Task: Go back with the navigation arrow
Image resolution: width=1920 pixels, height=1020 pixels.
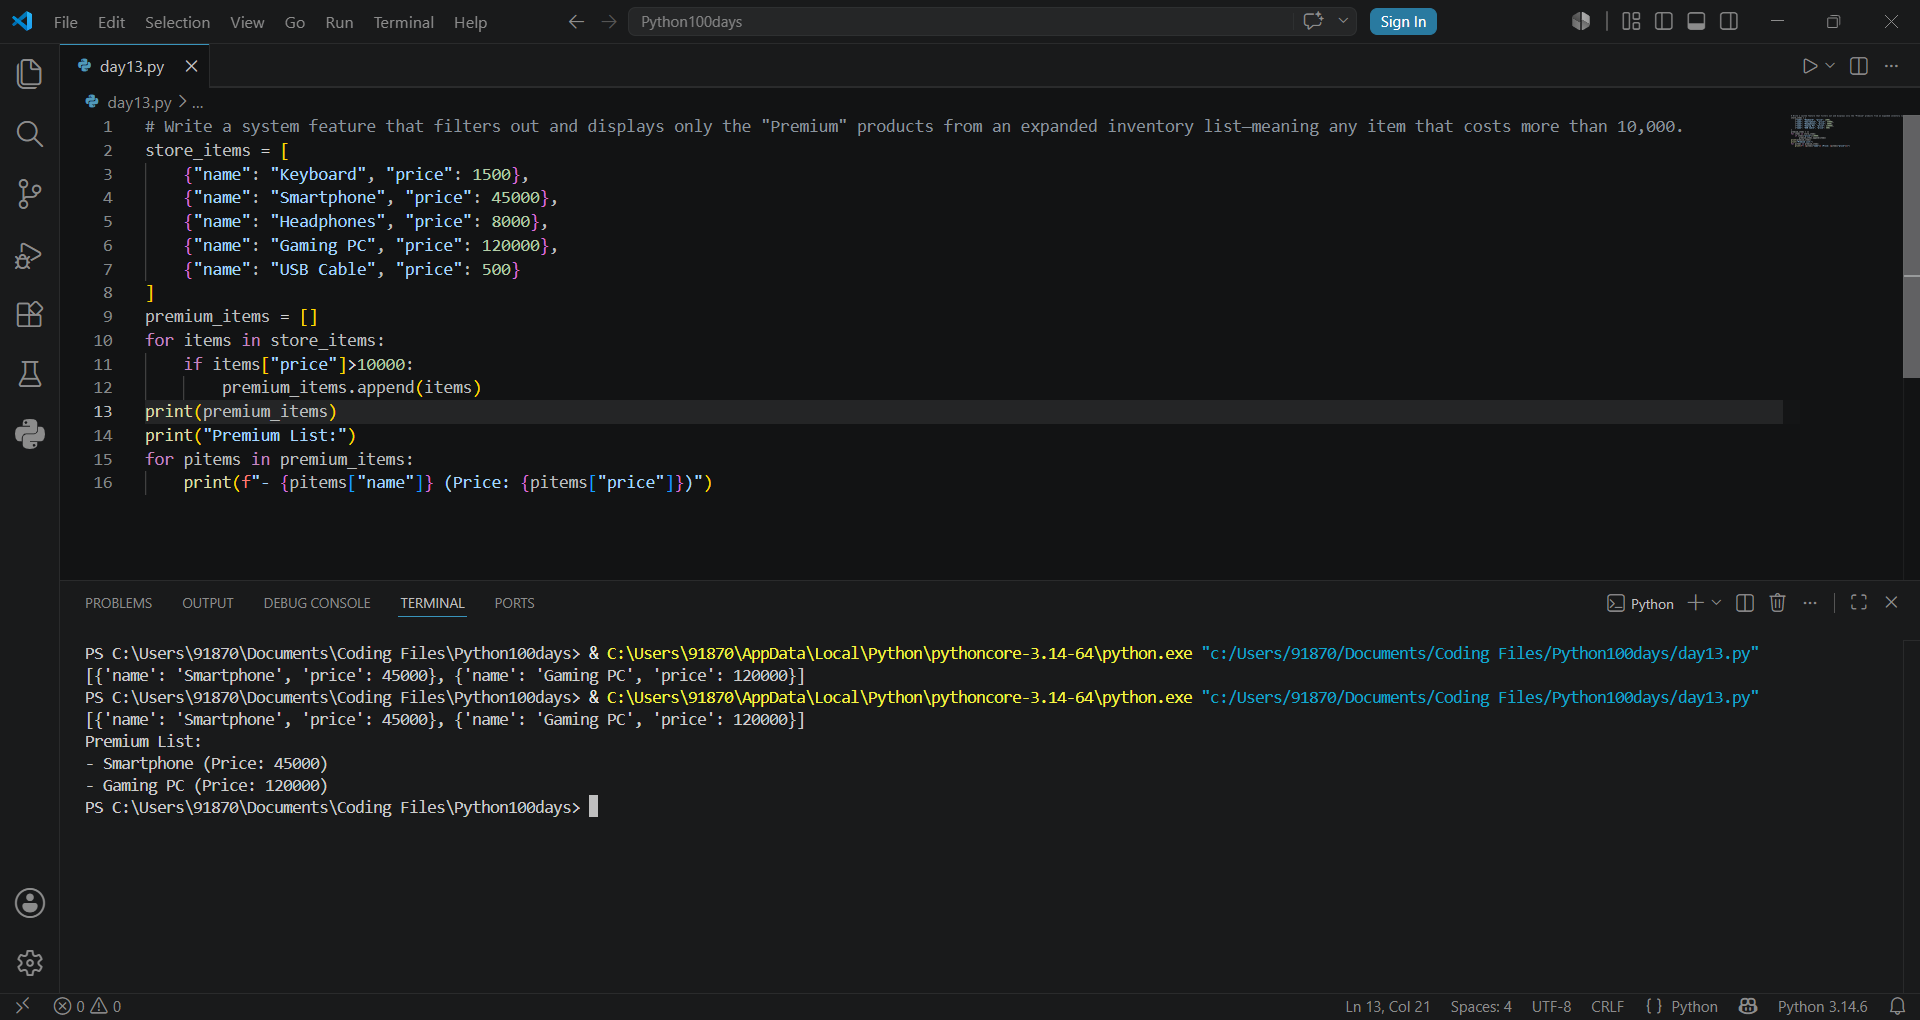Action: coord(576,22)
